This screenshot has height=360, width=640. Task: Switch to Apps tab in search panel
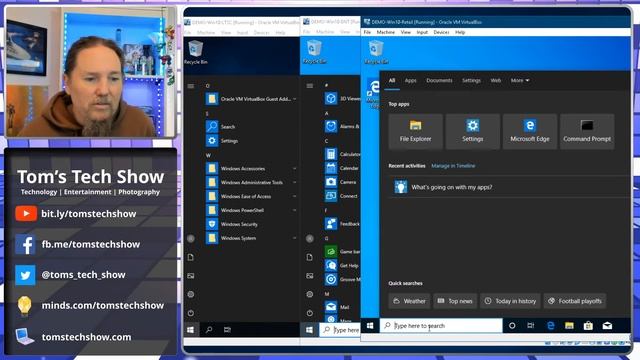click(x=411, y=80)
